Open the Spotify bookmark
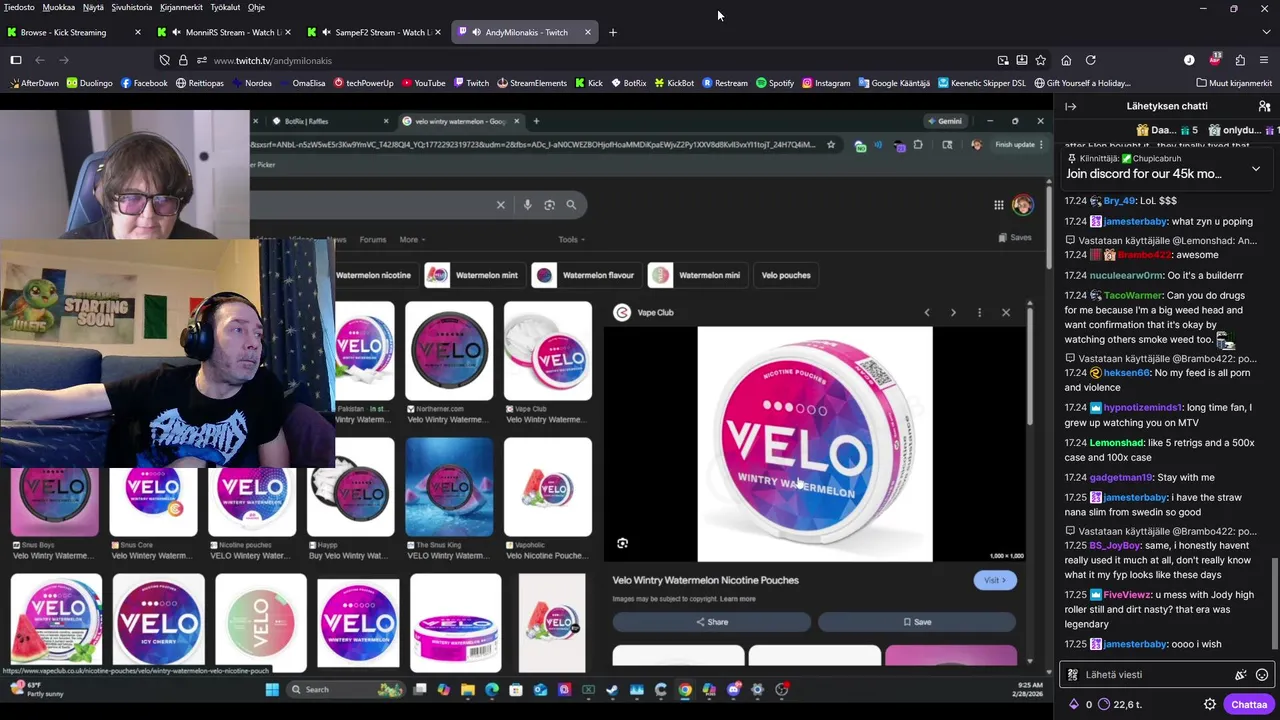Image resolution: width=1280 pixels, height=720 pixels. (774, 83)
